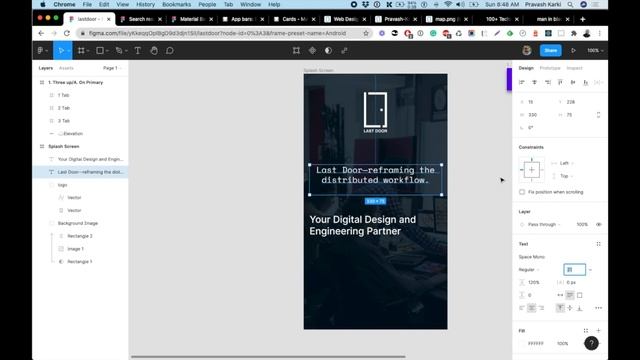
Task: Click the Share button
Action: tap(551, 51)
